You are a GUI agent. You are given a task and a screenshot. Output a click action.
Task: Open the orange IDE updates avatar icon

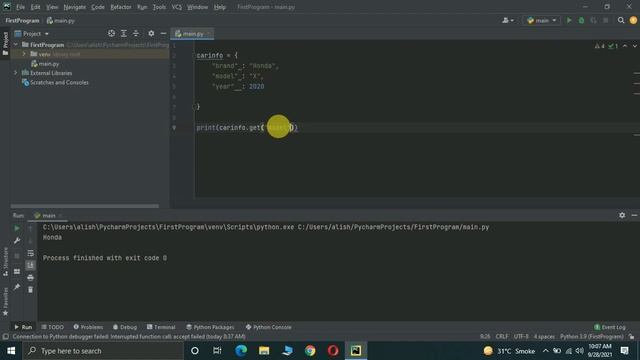pyautogui.click(x=633, y=20)
